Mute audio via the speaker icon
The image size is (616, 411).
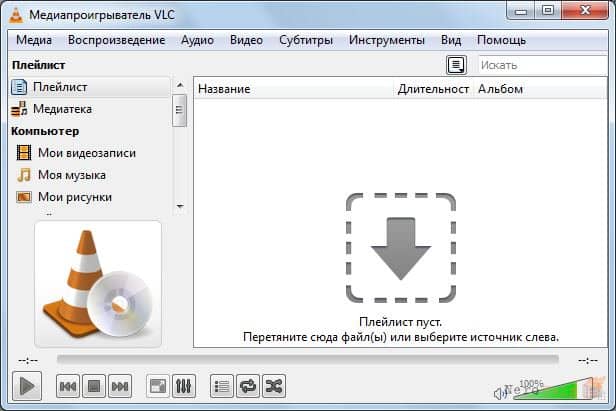pos(500,393)
